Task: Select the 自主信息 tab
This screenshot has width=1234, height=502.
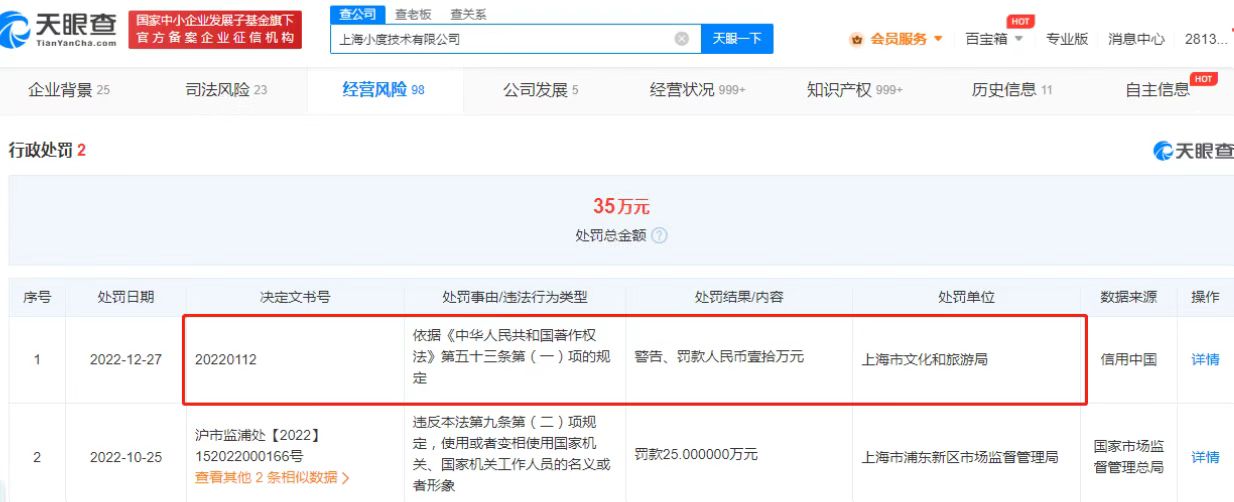Action: coord(1158,90)
